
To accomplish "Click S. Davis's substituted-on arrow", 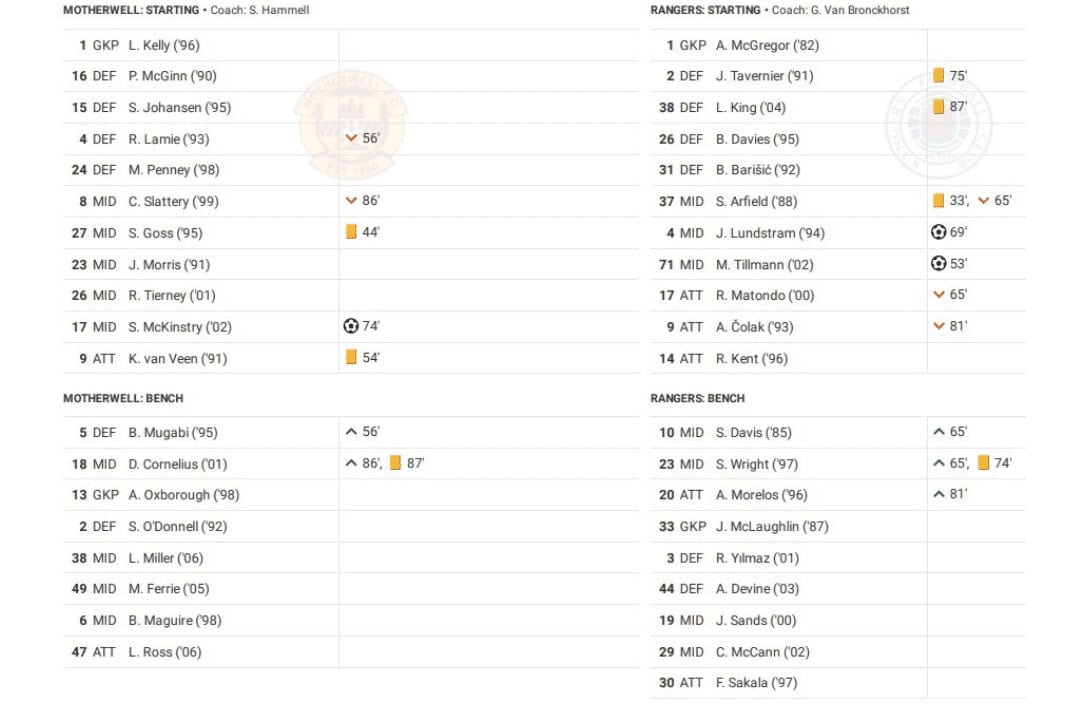I will [938, 432].
